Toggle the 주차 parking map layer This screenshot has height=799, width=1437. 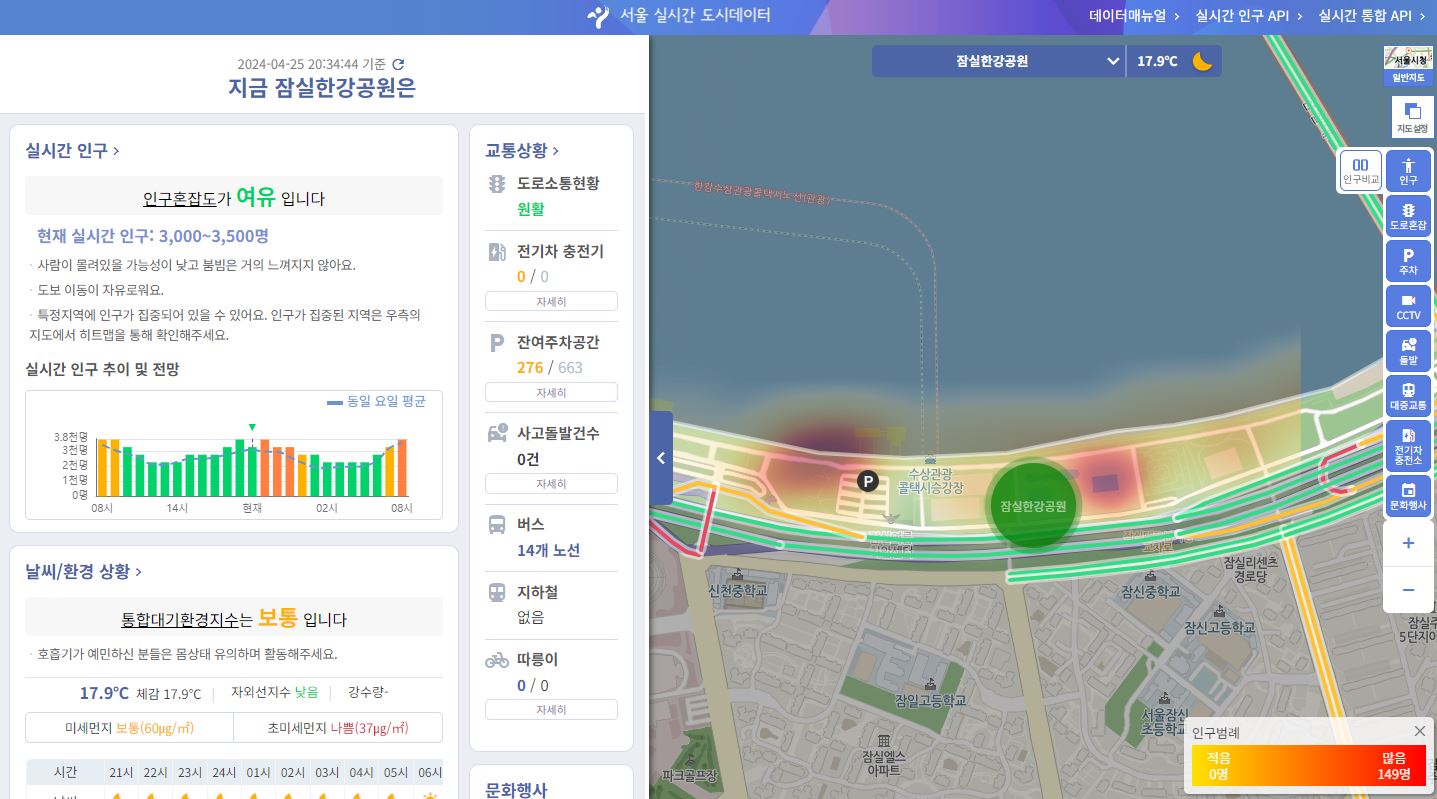click(x=1408, y=261)
